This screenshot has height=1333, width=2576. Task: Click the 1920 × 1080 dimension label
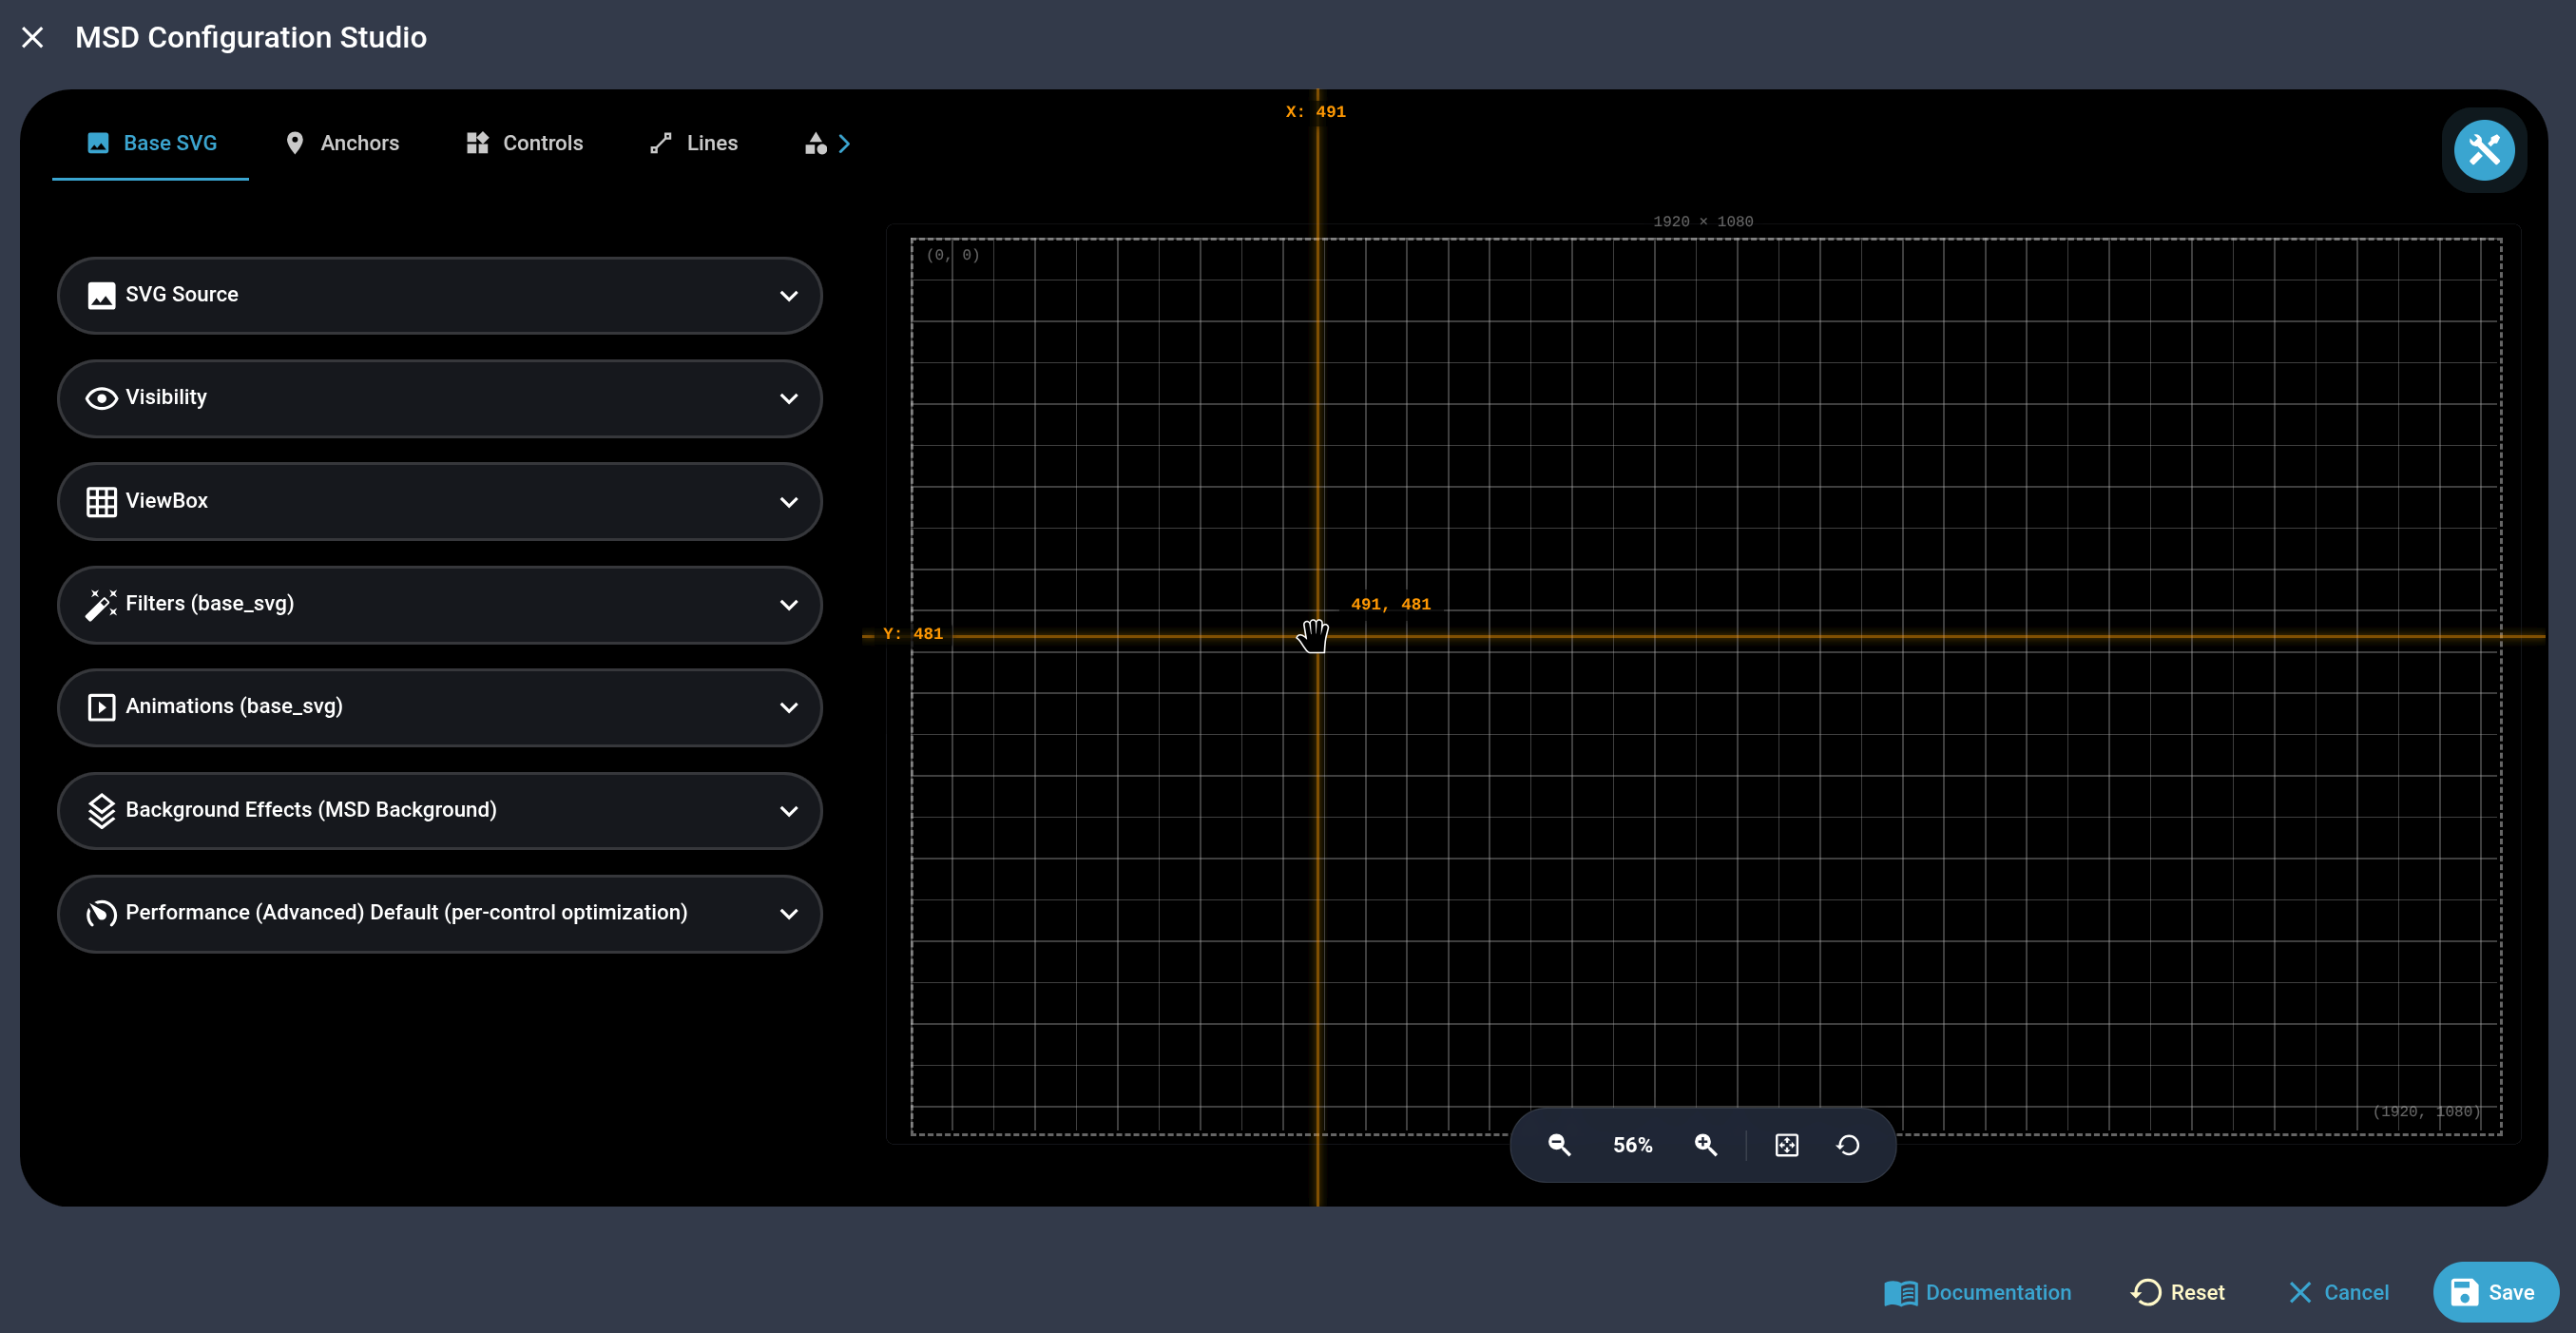[x=1702, y=221]
